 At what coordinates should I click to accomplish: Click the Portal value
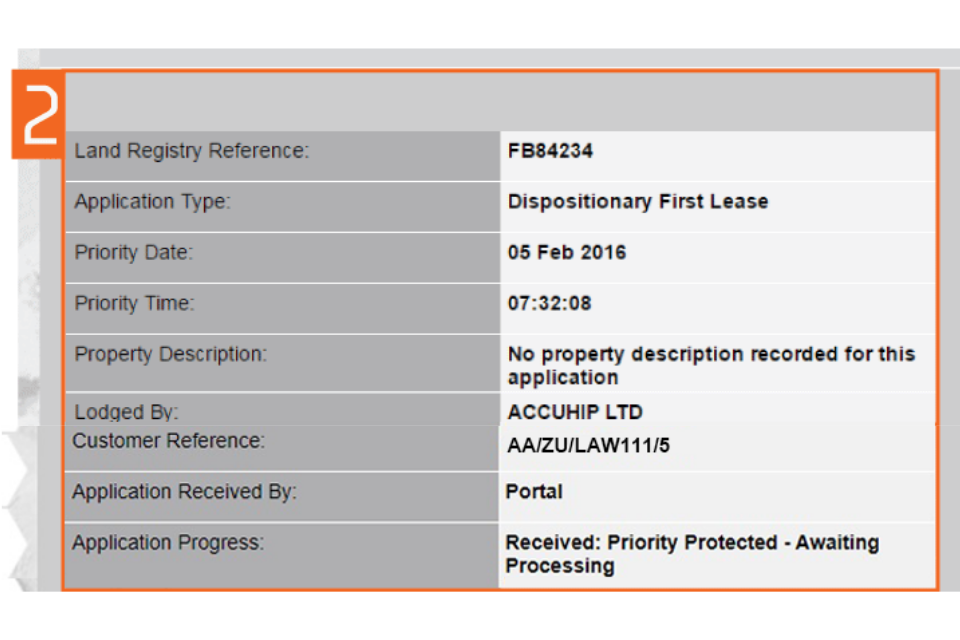click(534, 492)
